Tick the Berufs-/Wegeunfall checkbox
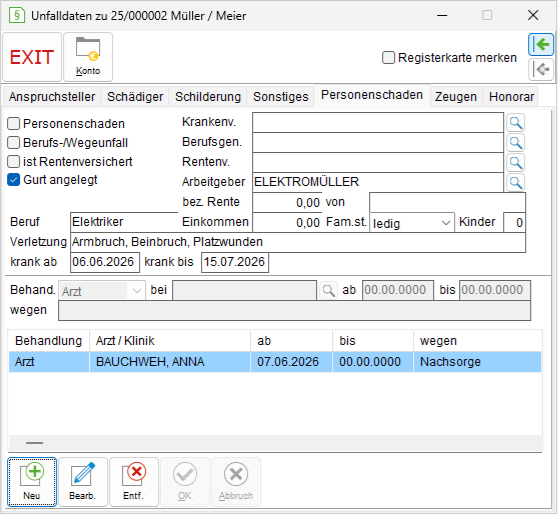 point(14,143)
